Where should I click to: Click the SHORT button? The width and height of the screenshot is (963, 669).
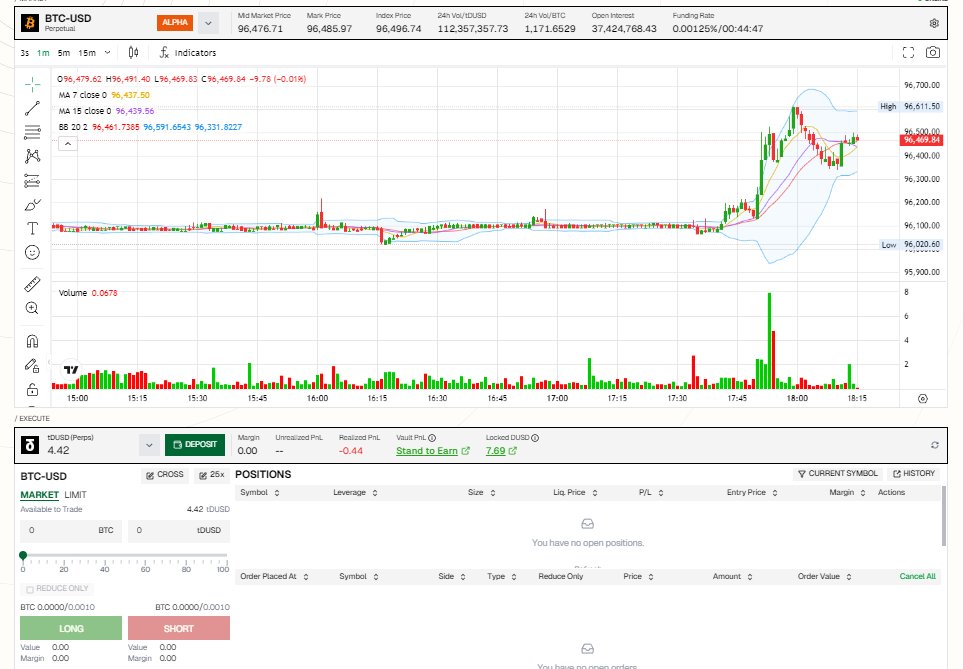[179, 628]
